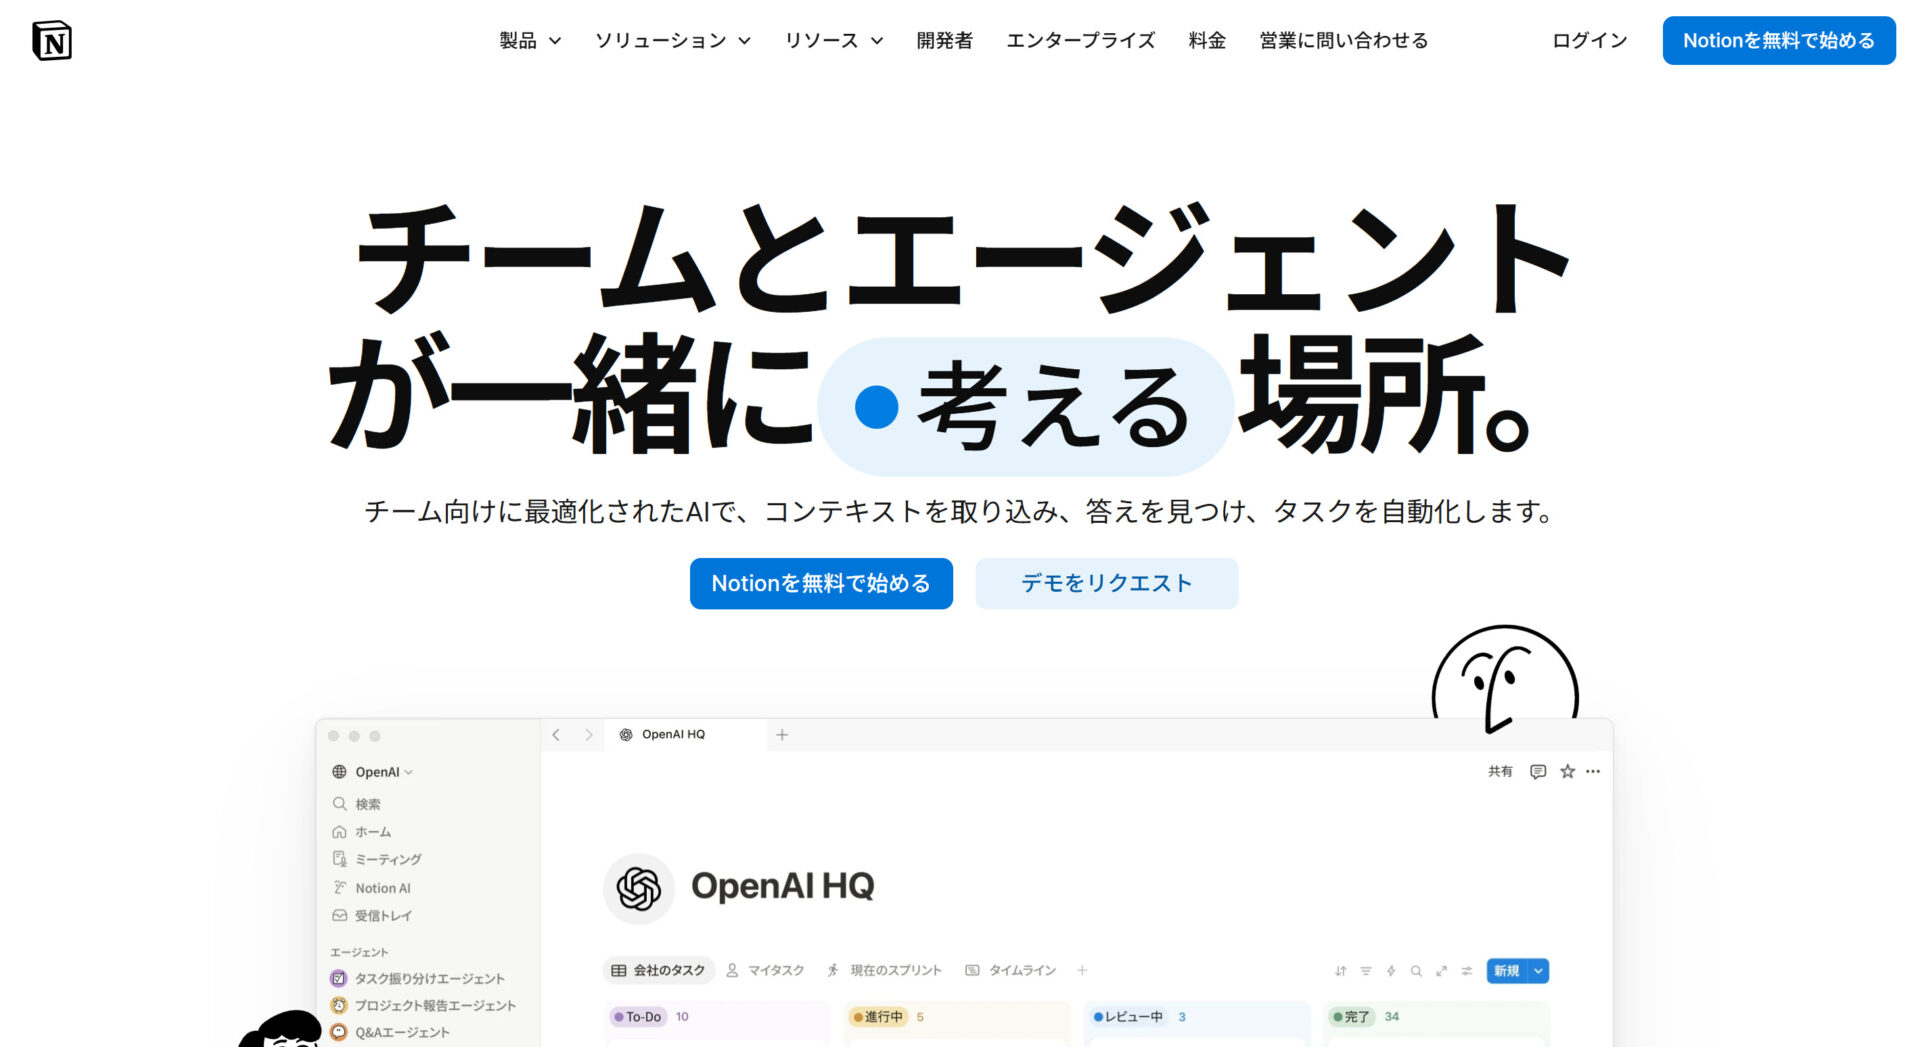Click the lightning automation icon
Viewport: 1920px width, 1047px height.
pyautogui.click(x=1391, y=971)
